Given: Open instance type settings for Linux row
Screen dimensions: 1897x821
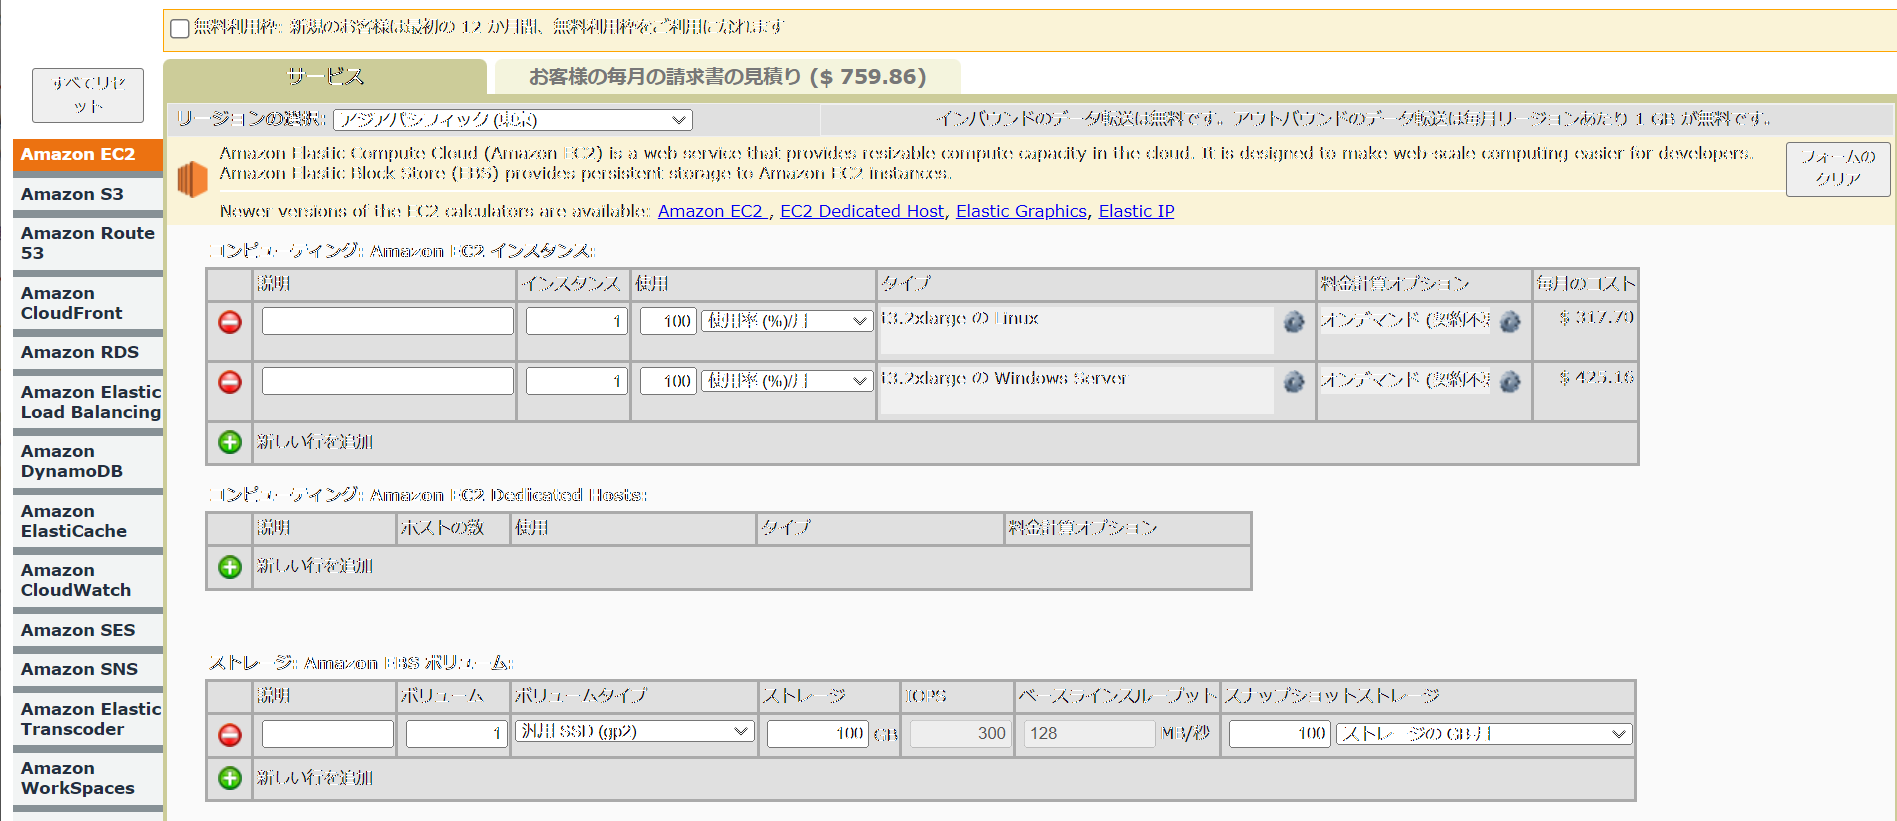Looking at the screenshot, I should 1294,322.
